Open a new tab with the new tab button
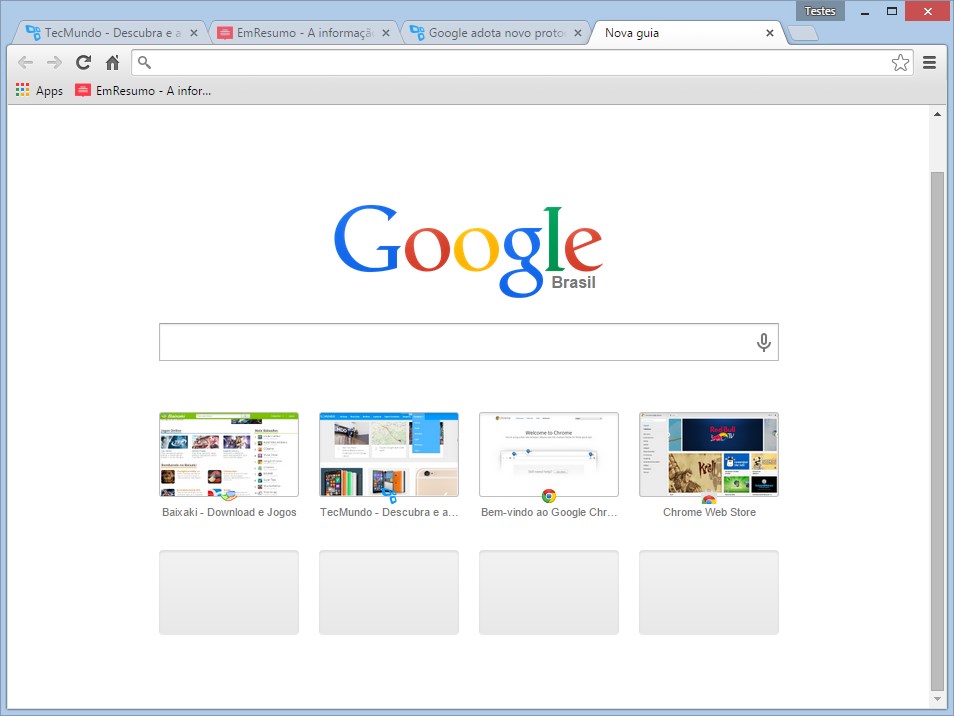954x716 pixels. click(x=803, y=33)
